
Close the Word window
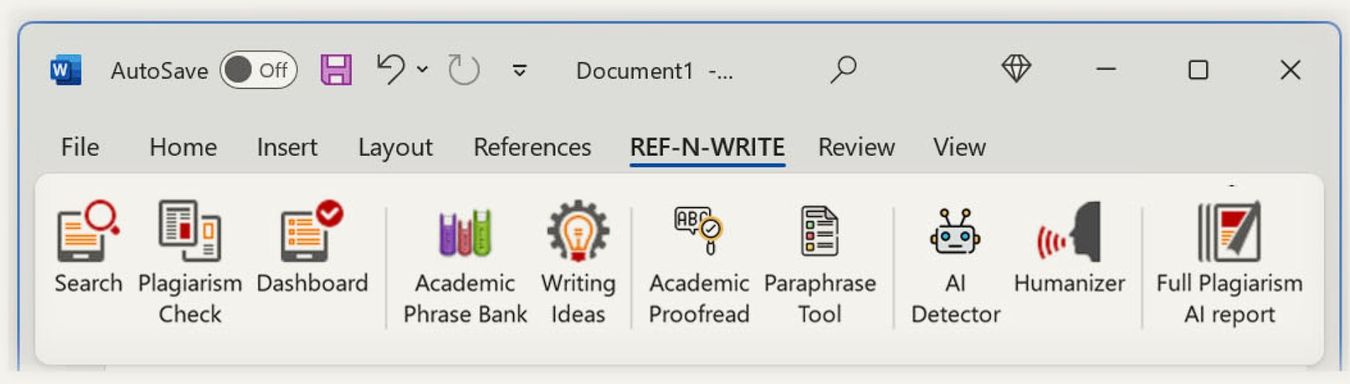pyautogui.click(x=1291, y=69)
